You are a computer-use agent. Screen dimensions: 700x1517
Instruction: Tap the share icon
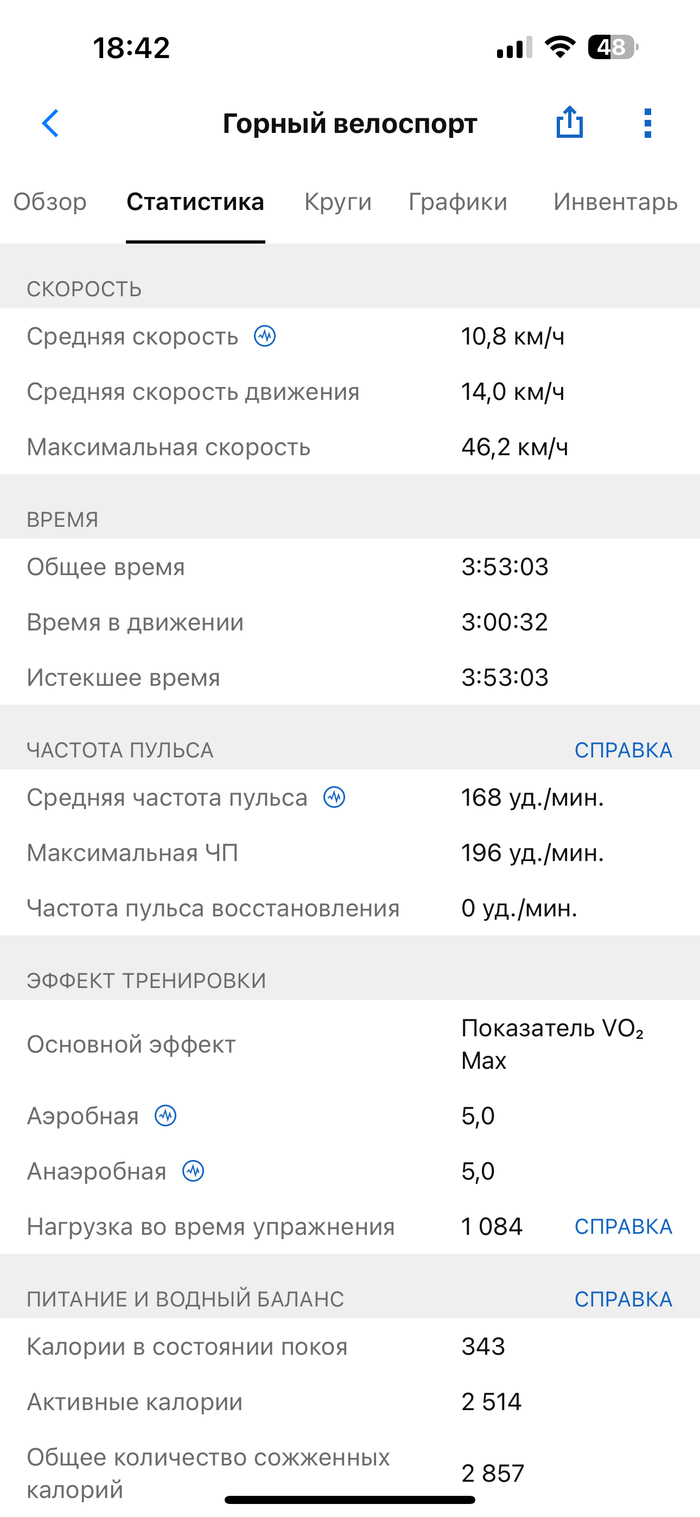[569, 123]
